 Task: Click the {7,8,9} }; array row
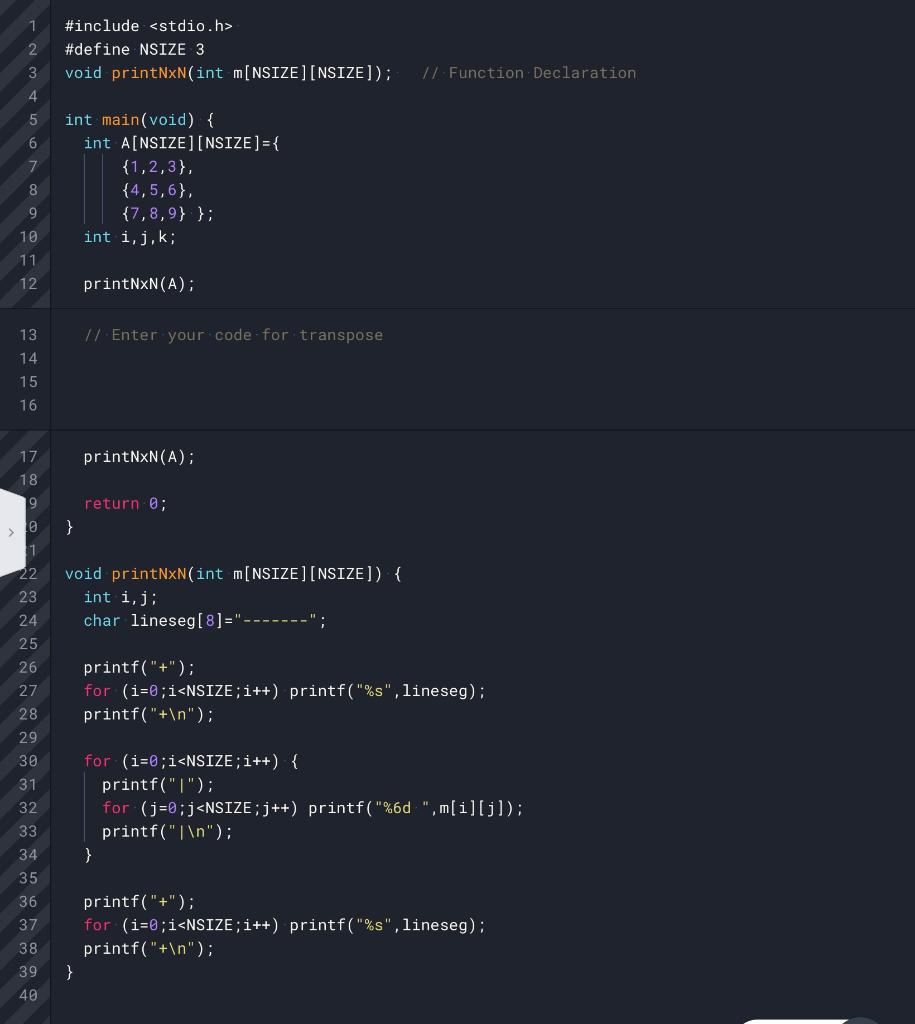[x=167, y=214]
